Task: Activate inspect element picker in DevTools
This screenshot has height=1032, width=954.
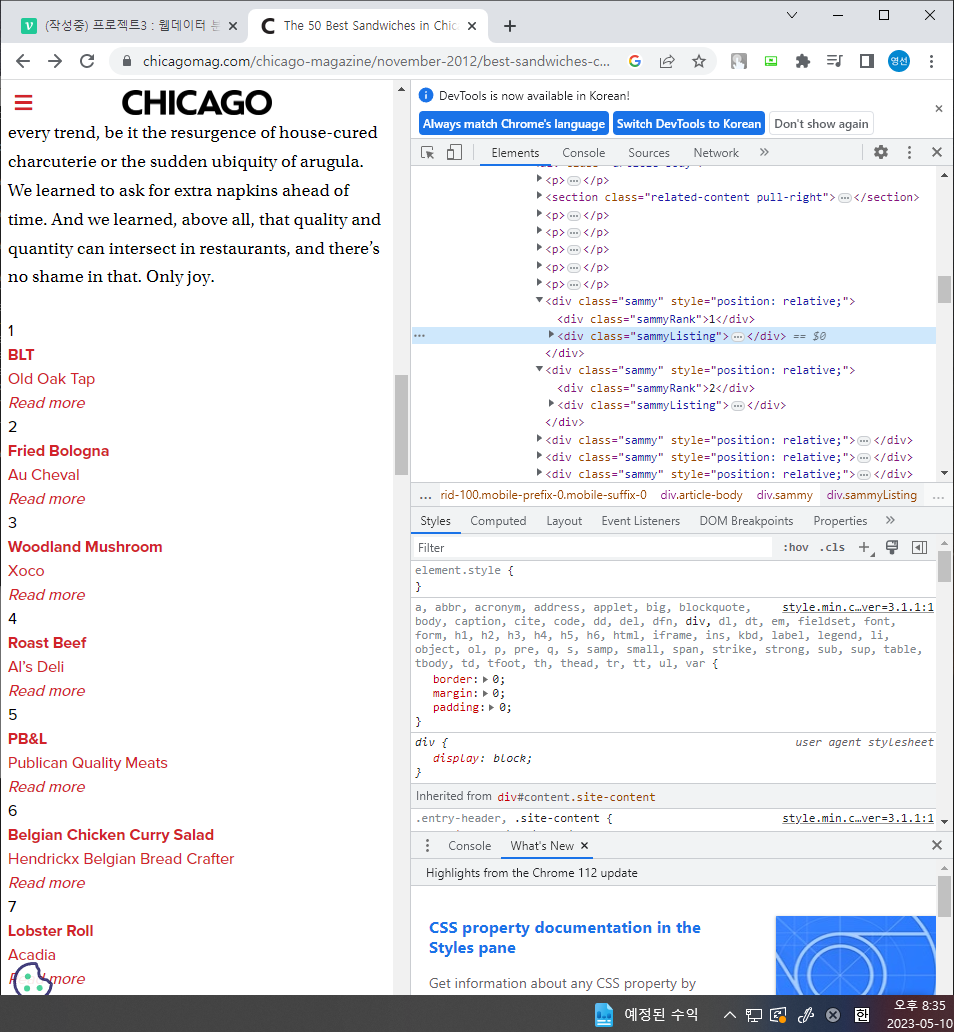Action: 427,153
